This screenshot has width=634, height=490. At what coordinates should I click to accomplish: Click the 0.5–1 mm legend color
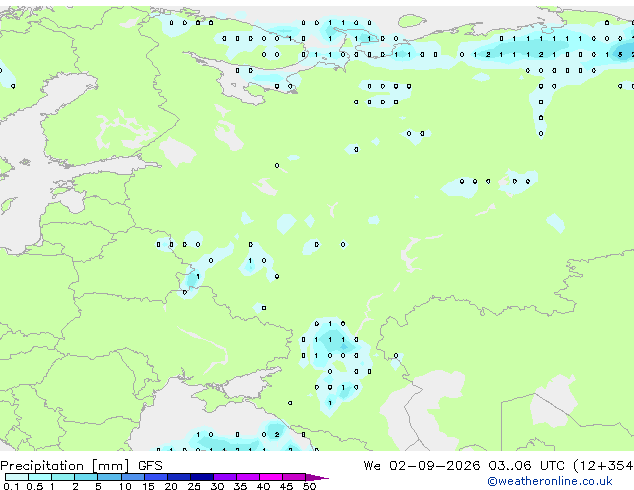(40, 477)
